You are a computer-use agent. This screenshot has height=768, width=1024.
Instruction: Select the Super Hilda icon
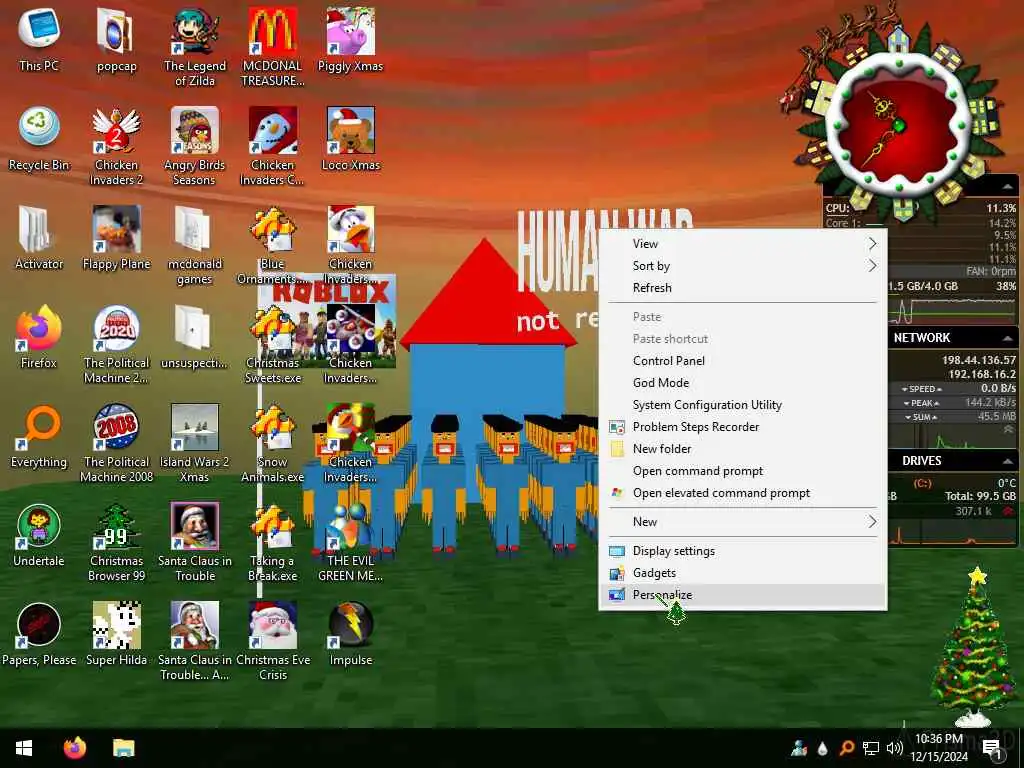(116, 634)
